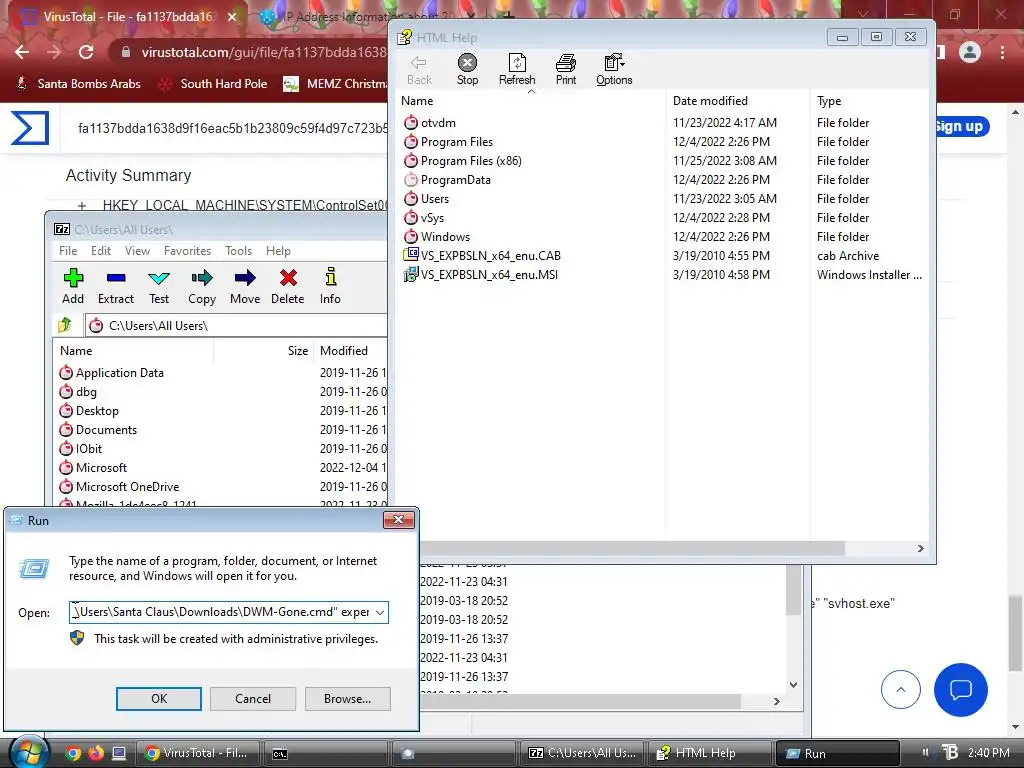Select VS_EXPBSLN_x64_enu.MSI file

[481, 274]
